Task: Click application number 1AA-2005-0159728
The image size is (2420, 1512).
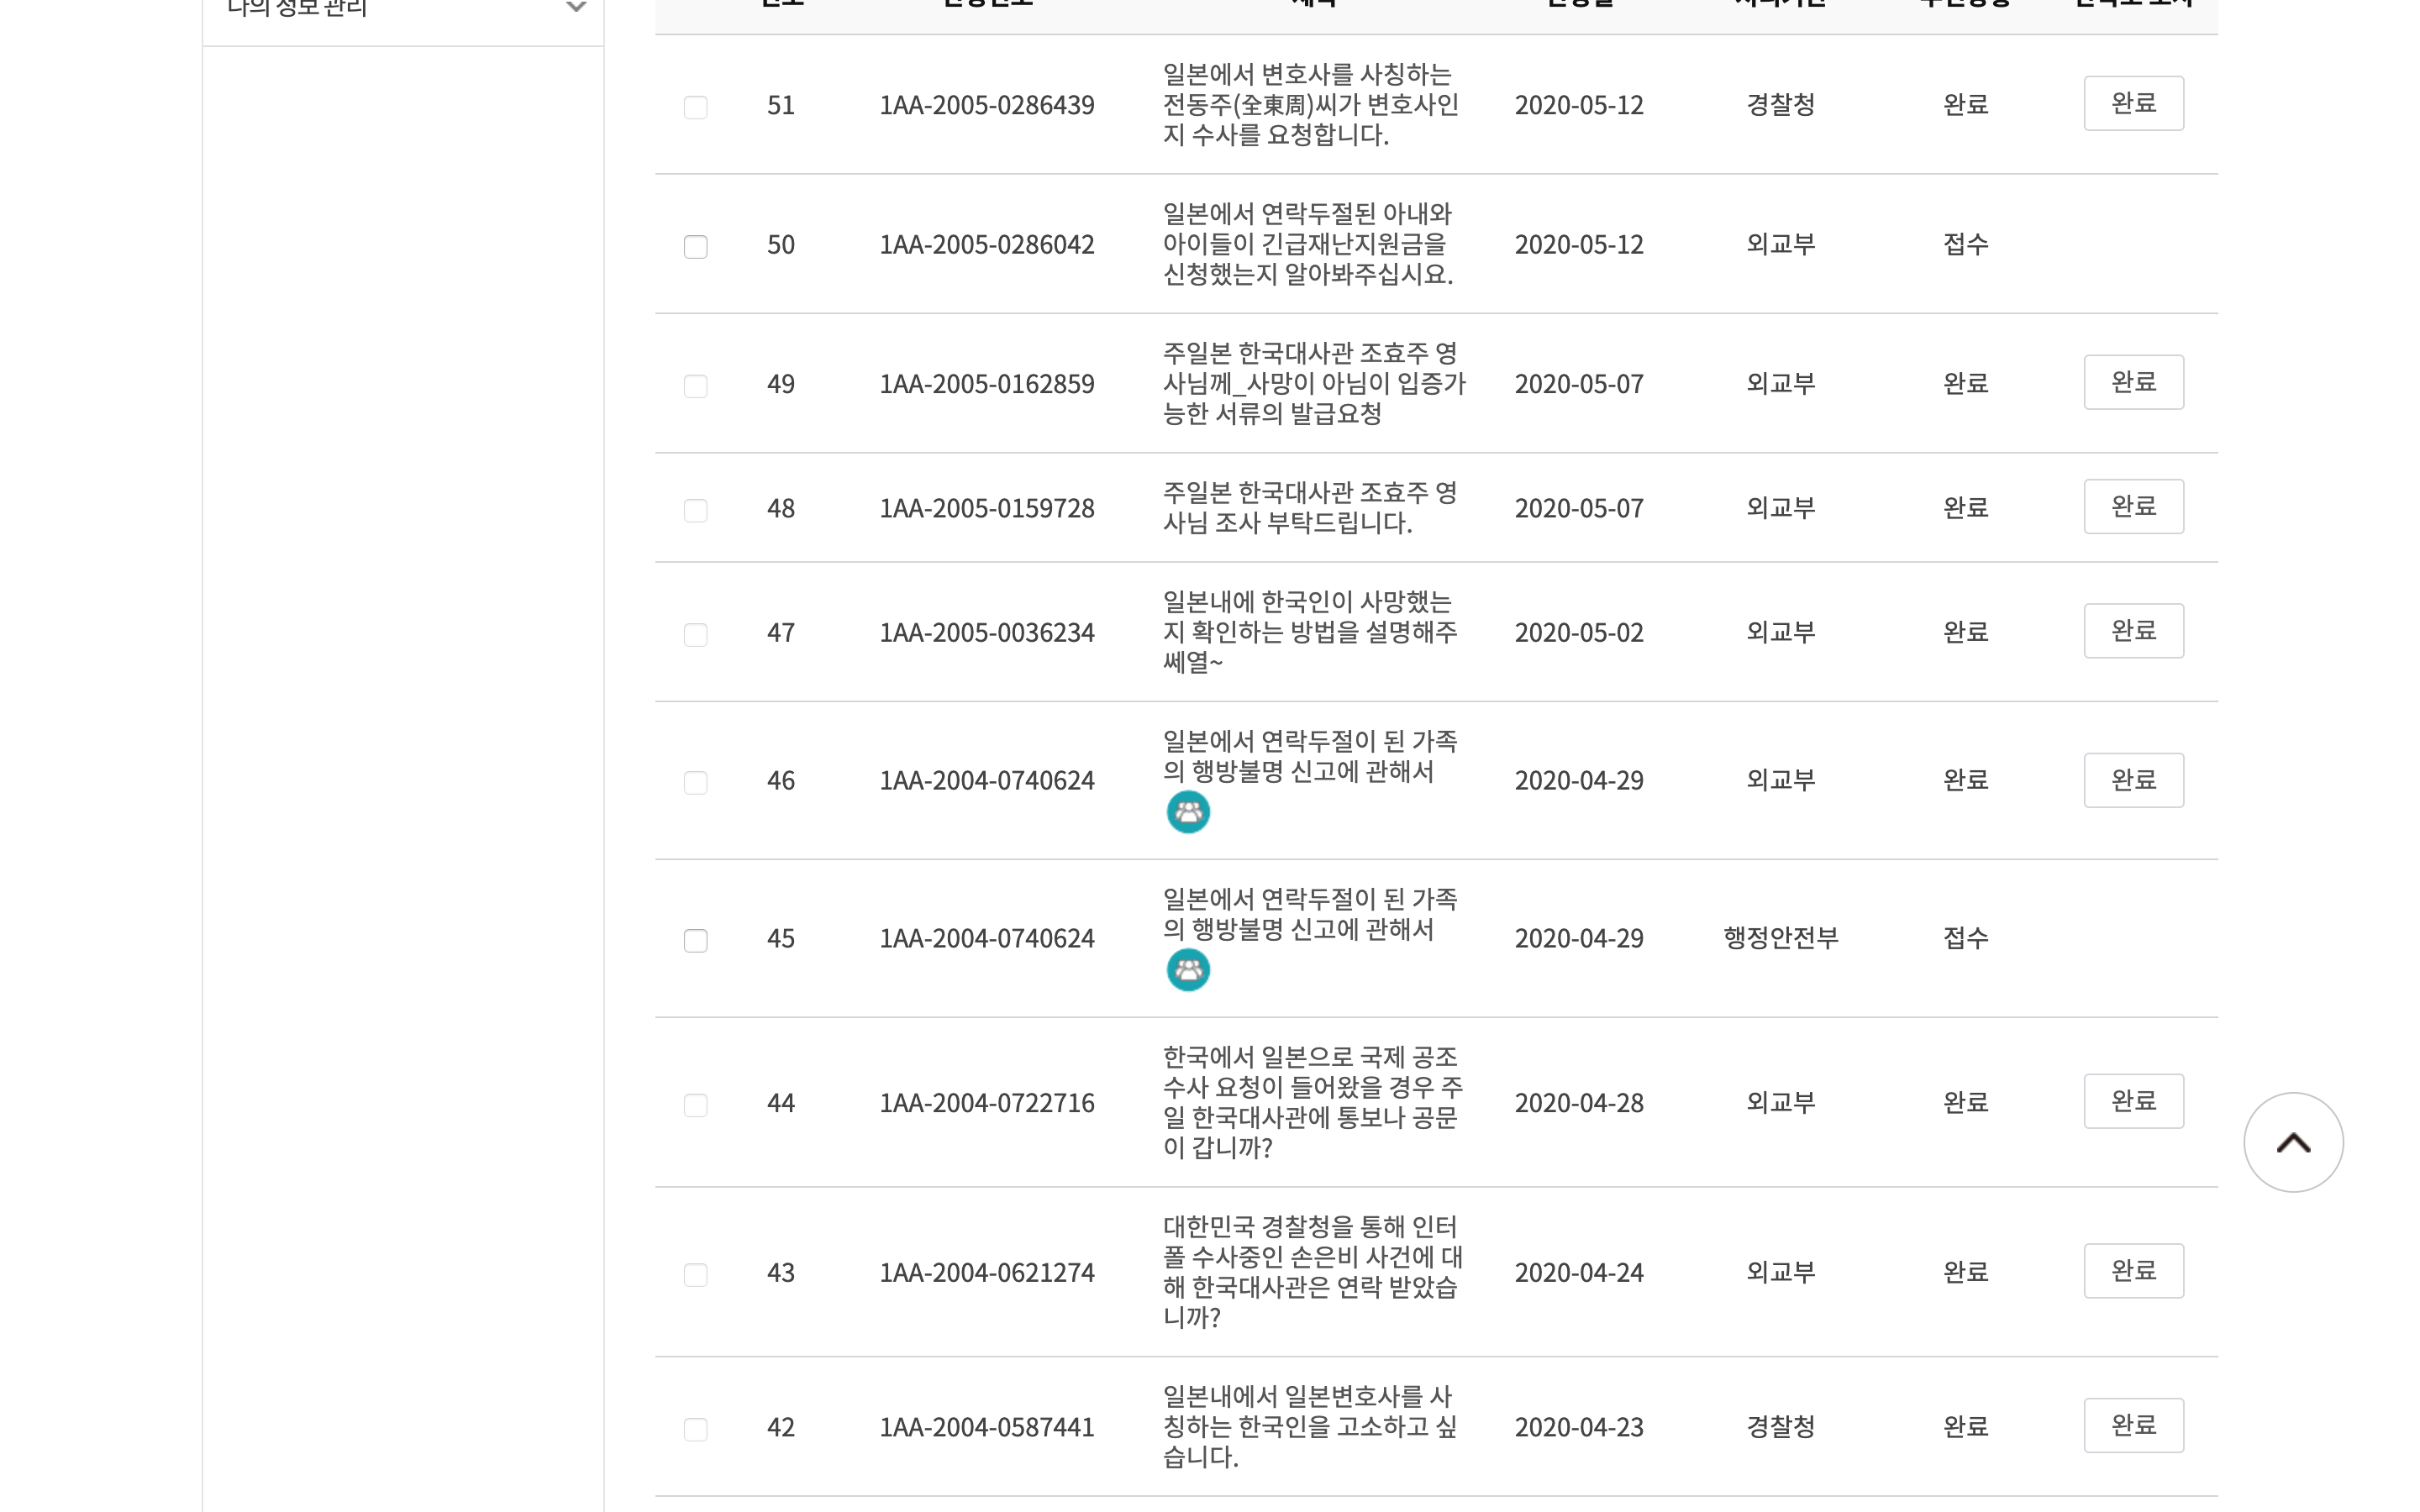Action: (987, 509)
